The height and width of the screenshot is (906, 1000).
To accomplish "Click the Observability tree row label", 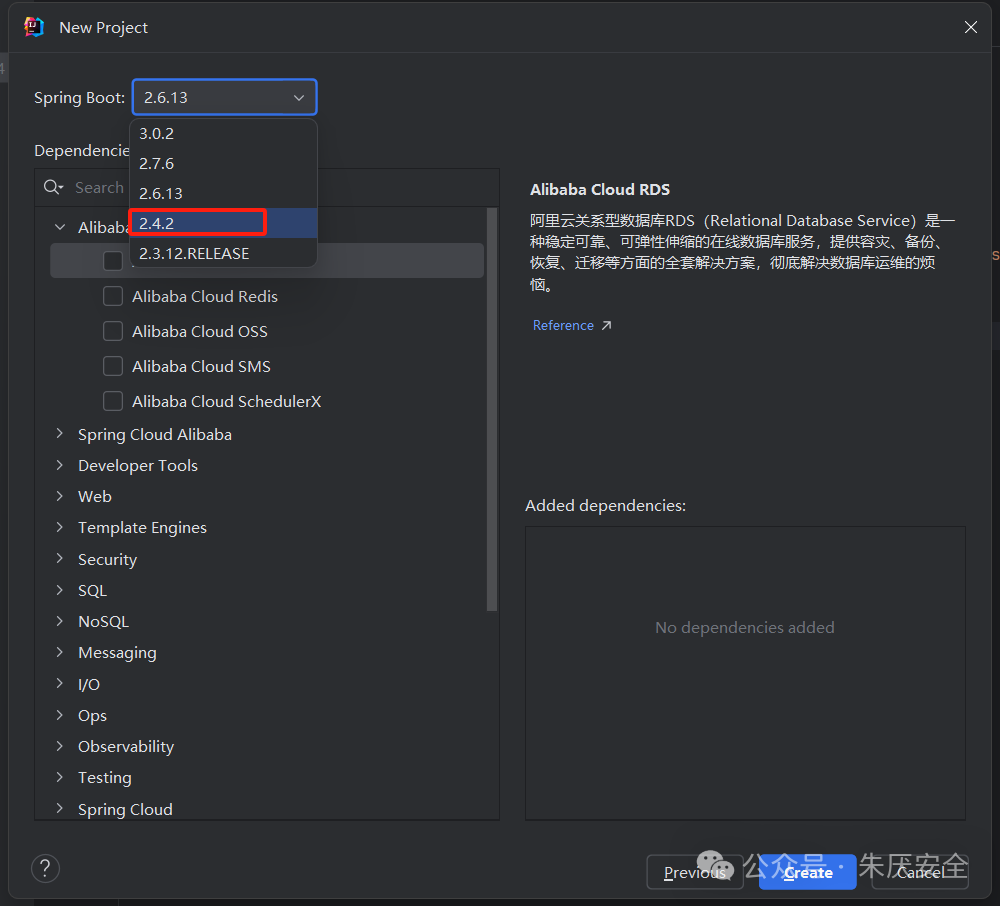I will [x=126, y=747].
